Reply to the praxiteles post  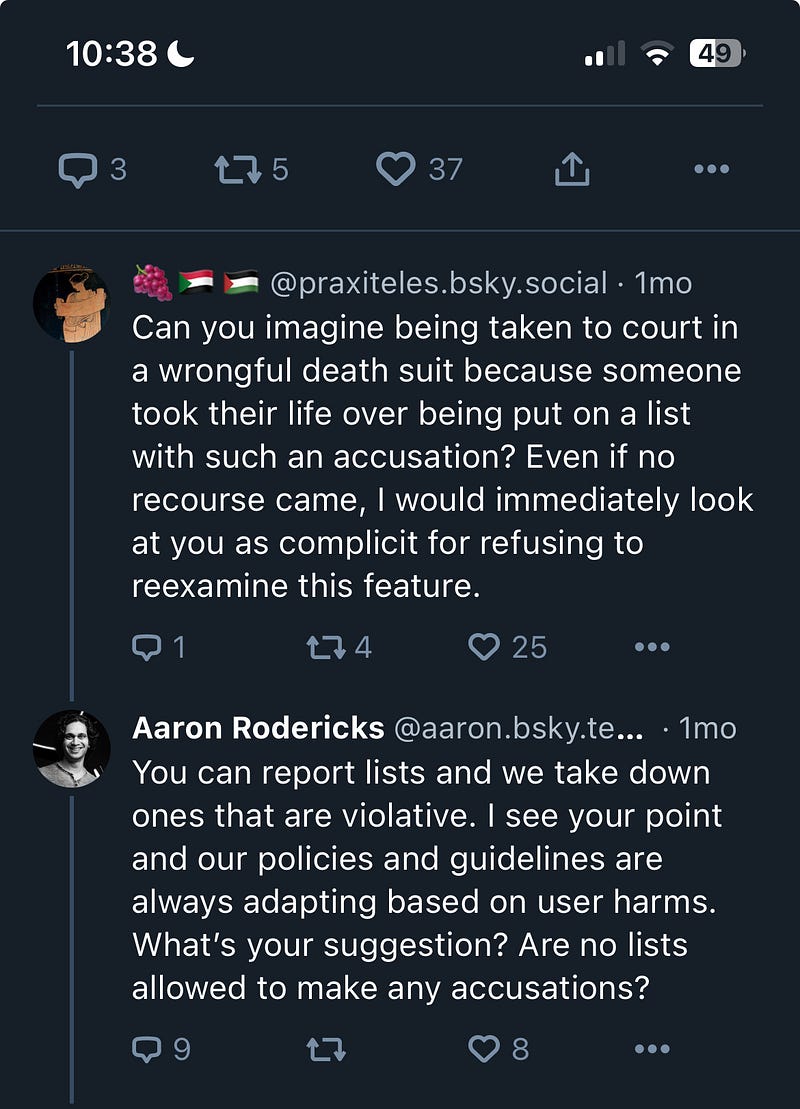pyautogui.click(x=146, y=647)
